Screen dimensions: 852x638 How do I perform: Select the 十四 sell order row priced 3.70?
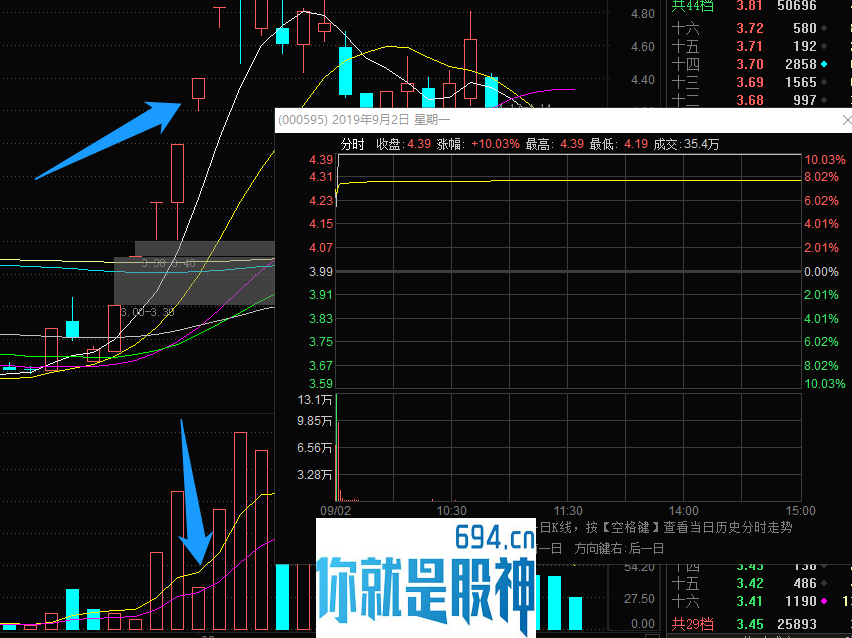click(x=750, y=64)
